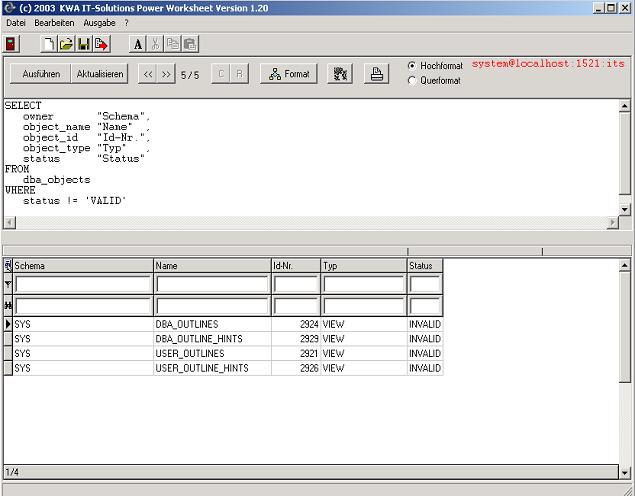Click the new document icon
The height and width of the screenshot is (496, 635).
(x=48, y=44)
